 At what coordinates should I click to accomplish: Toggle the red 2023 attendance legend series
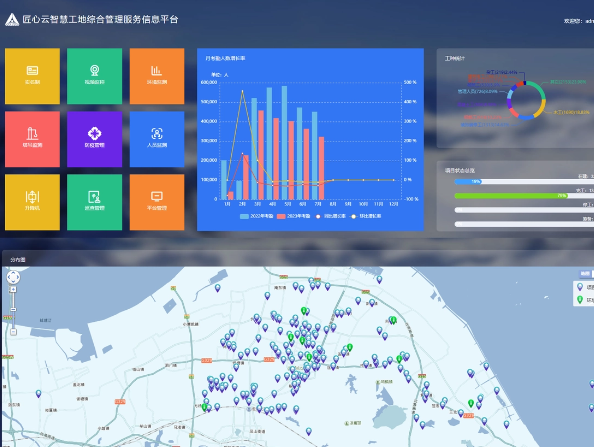294,216
